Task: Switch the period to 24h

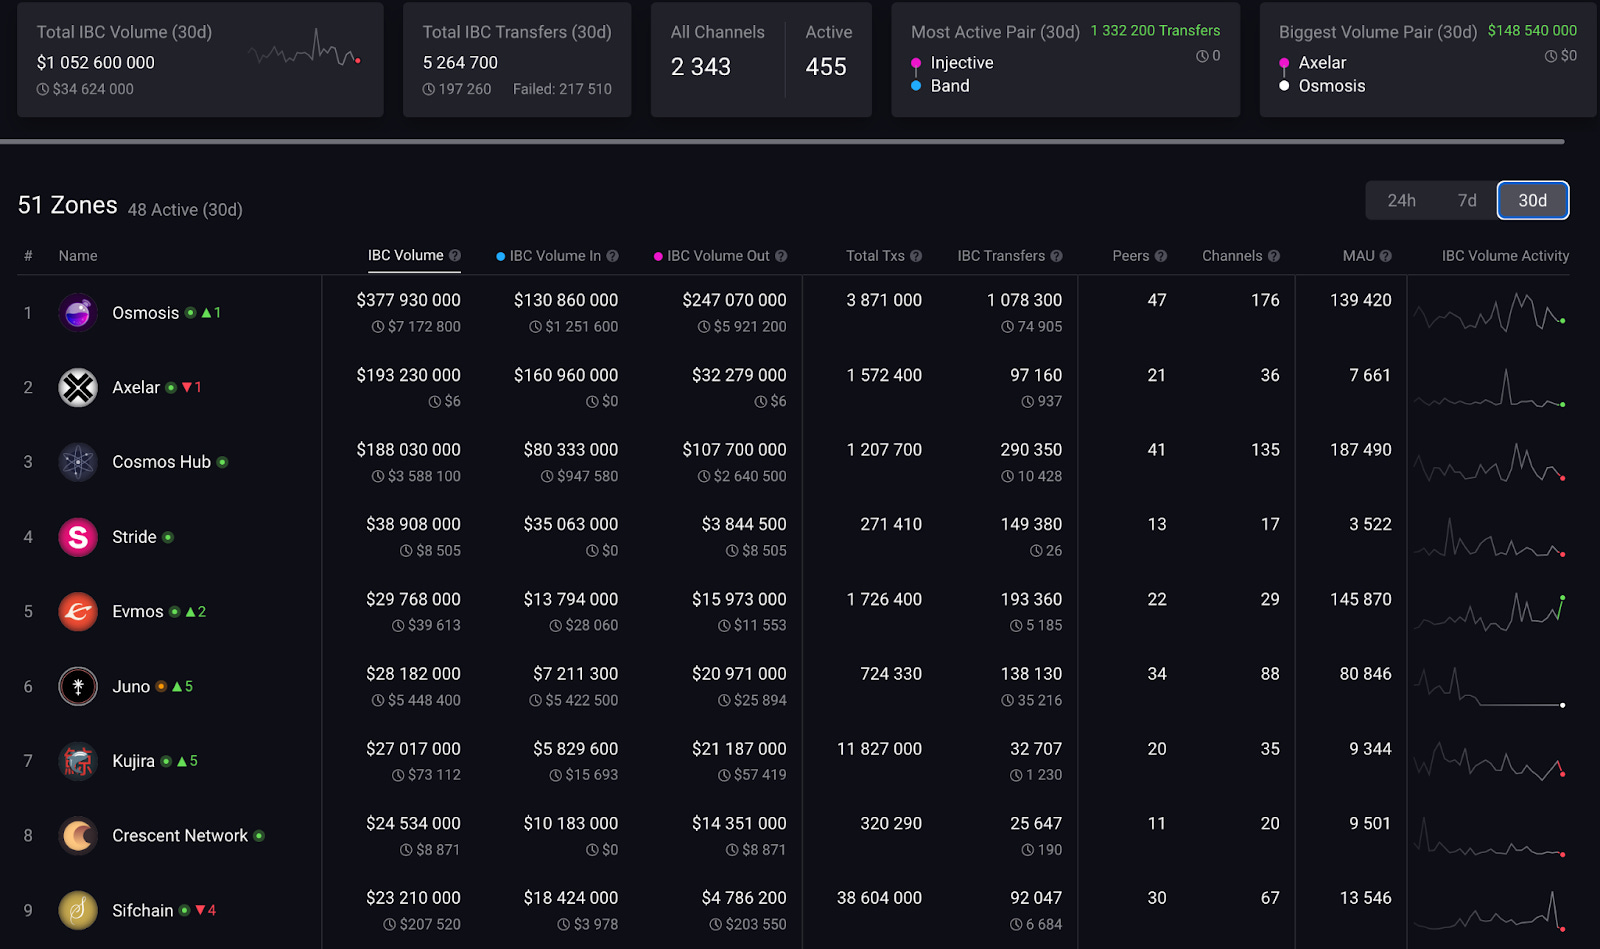Action: point(1401,201)
